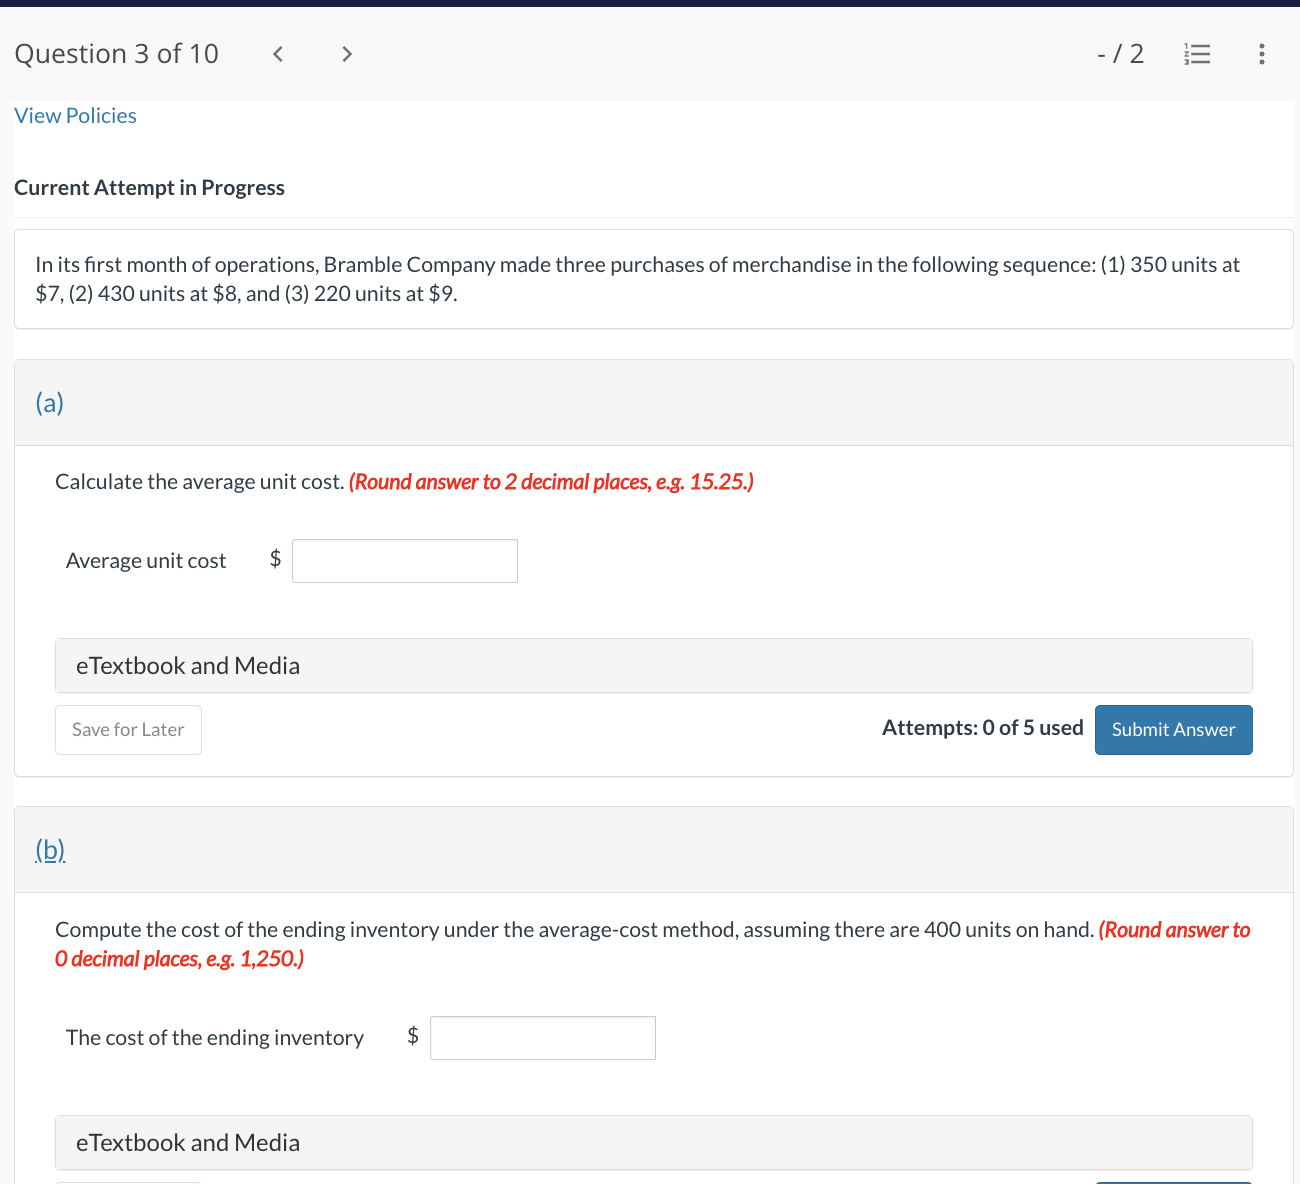Click the Average unit cost input box
This screenshot has height=1184, width=1300.
[x=404, y=561]
